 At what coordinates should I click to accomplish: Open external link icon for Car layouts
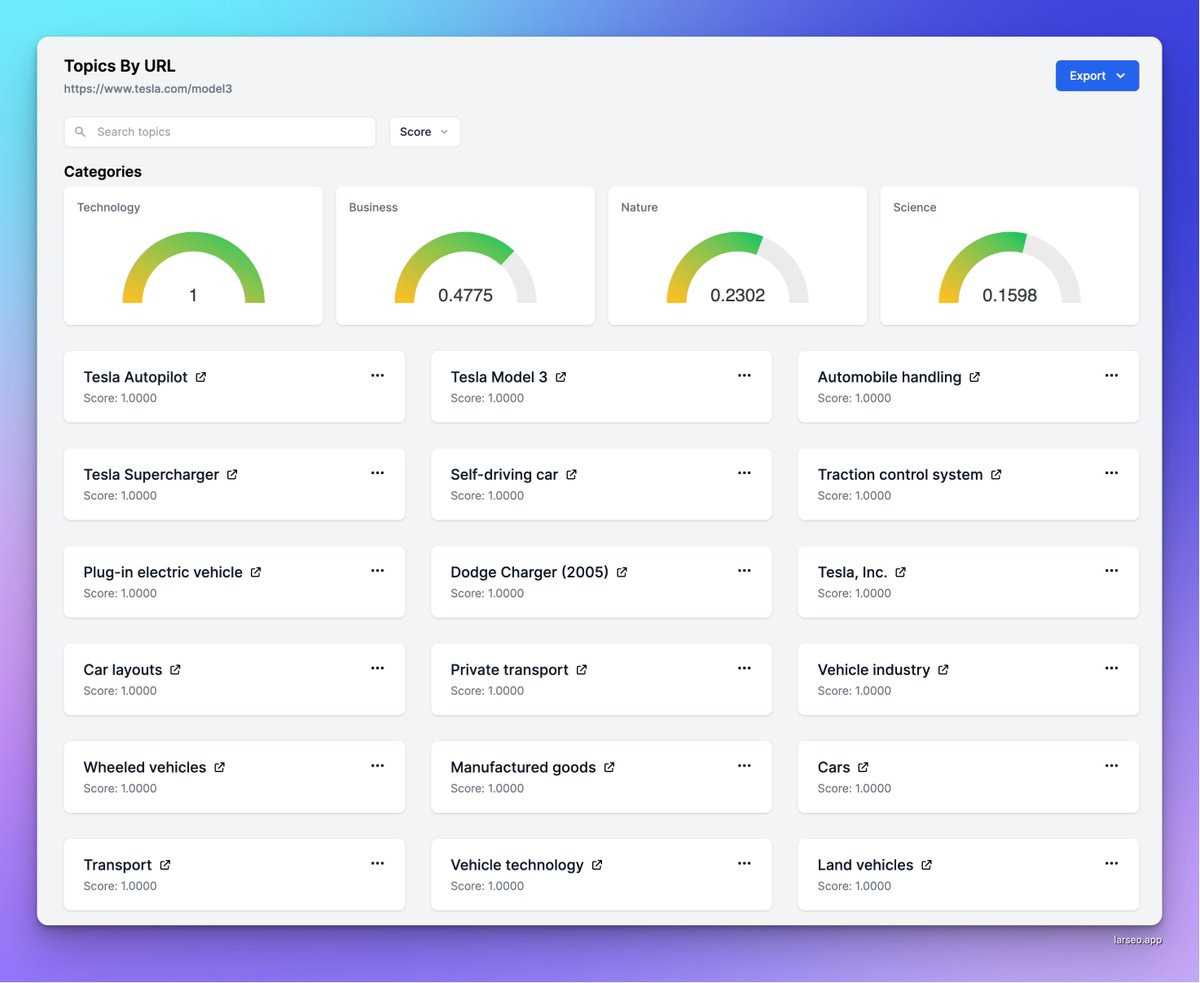click(175, 670)
